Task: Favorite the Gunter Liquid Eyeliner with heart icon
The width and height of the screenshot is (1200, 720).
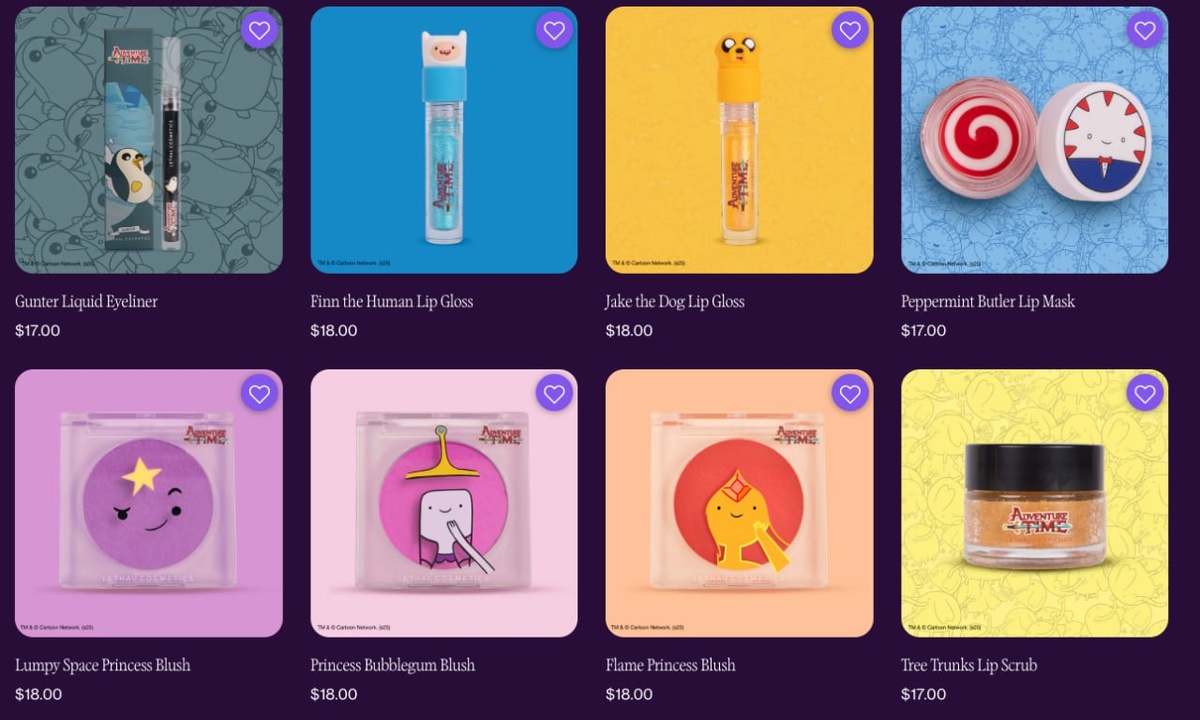Action: 259,30
